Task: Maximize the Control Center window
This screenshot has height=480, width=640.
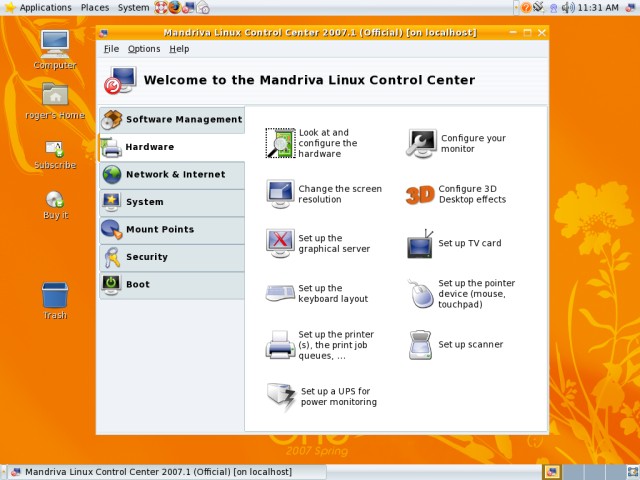Action: [x=528, y=33]
